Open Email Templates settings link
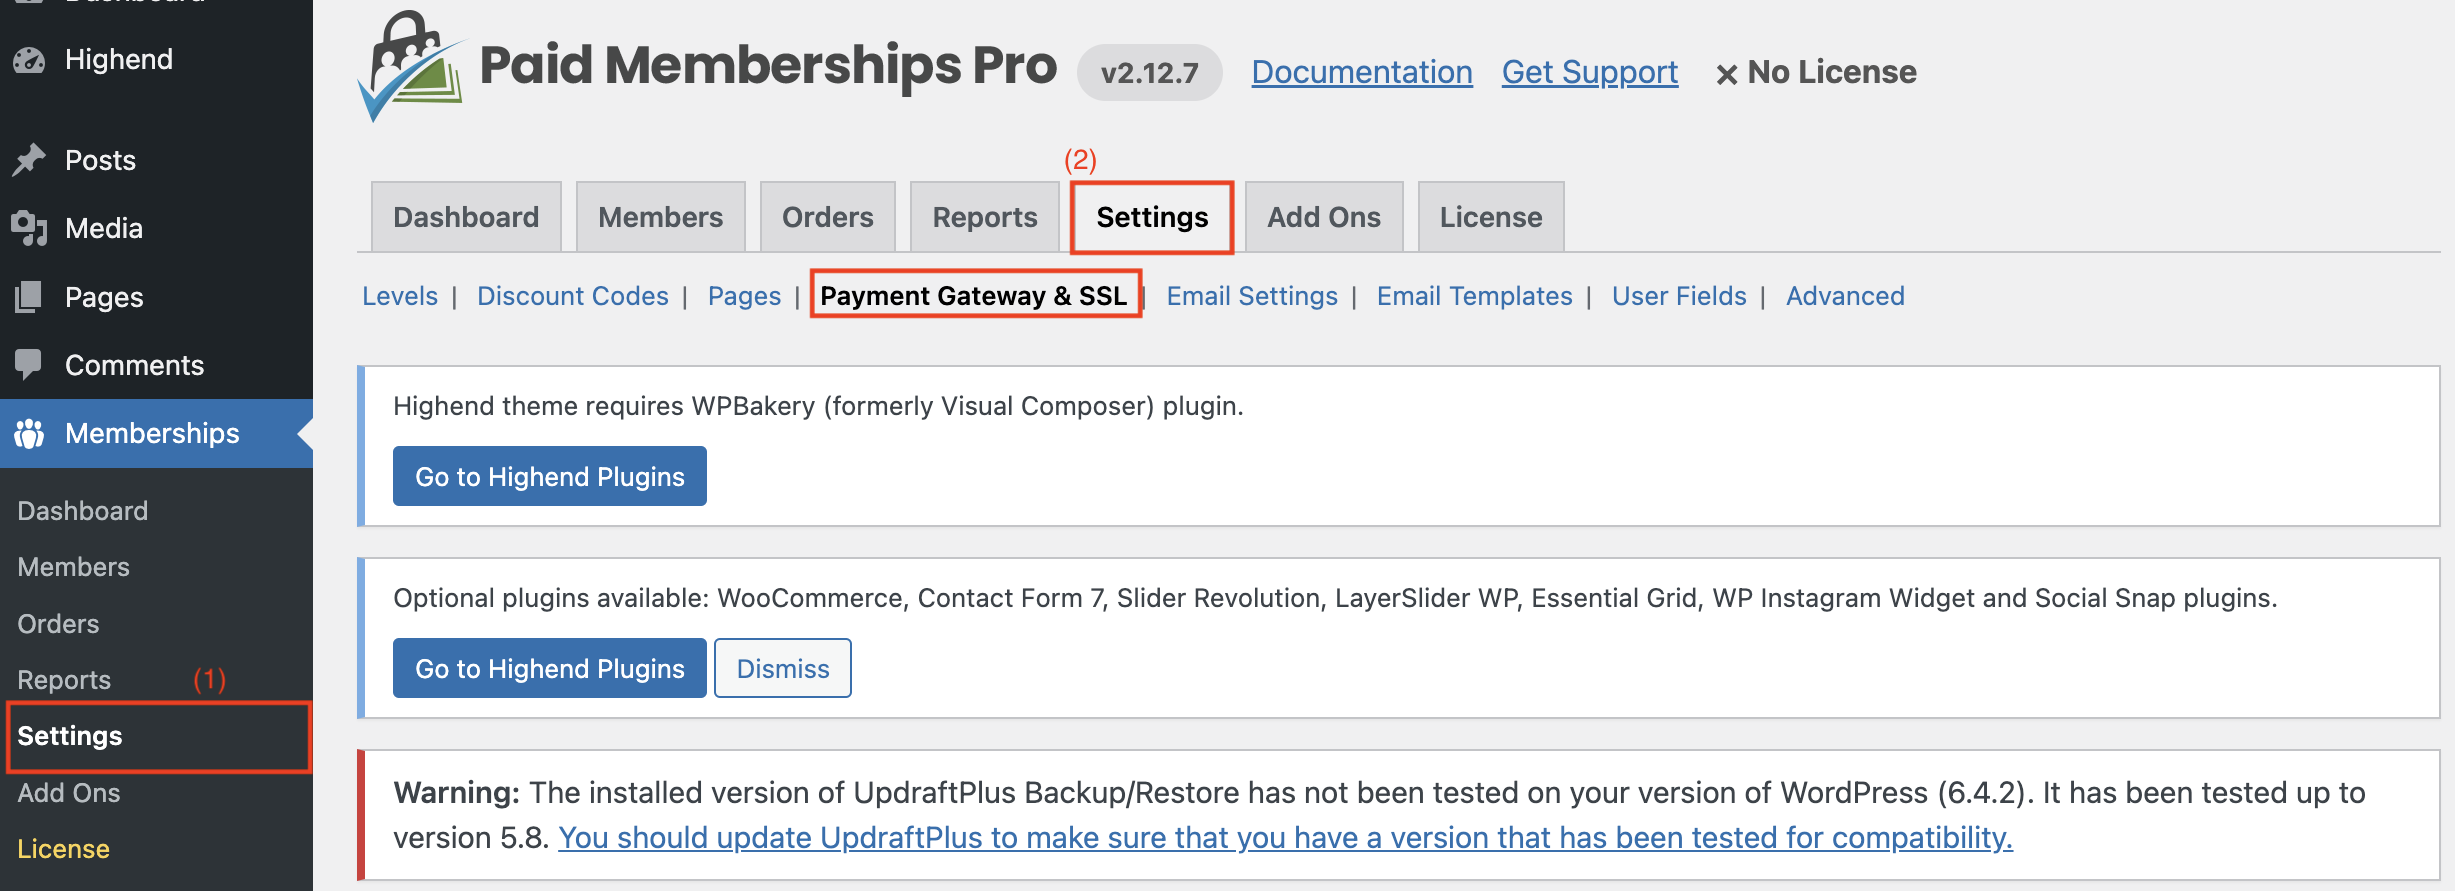 pos(1474,296)
